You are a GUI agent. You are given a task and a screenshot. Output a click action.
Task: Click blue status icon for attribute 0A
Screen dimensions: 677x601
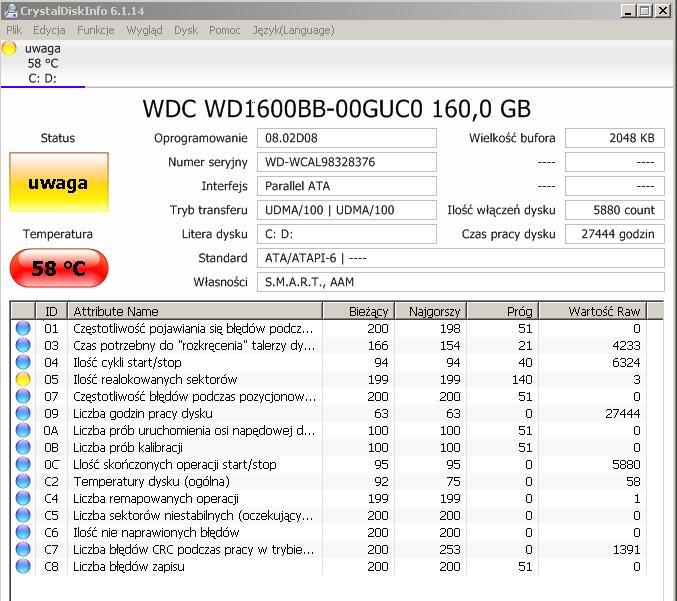[x=23, y=430]
